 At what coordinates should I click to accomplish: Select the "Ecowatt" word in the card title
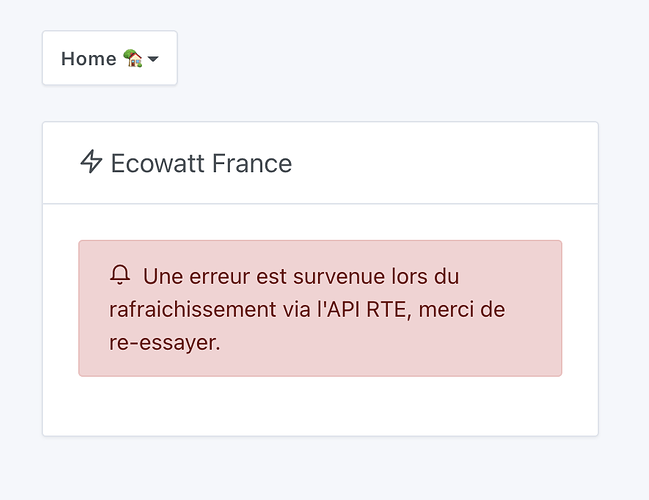[x=152, y=163]
